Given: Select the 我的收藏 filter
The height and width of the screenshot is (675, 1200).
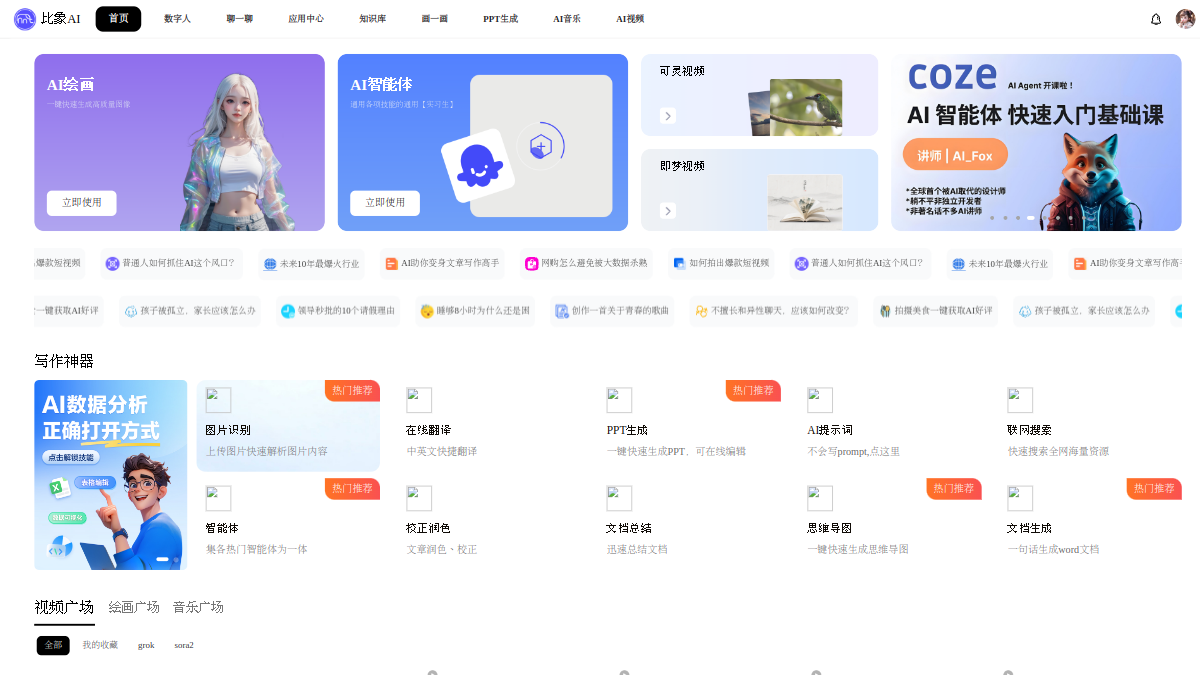Looking at the screenshot, I should [x=100, y=645].
